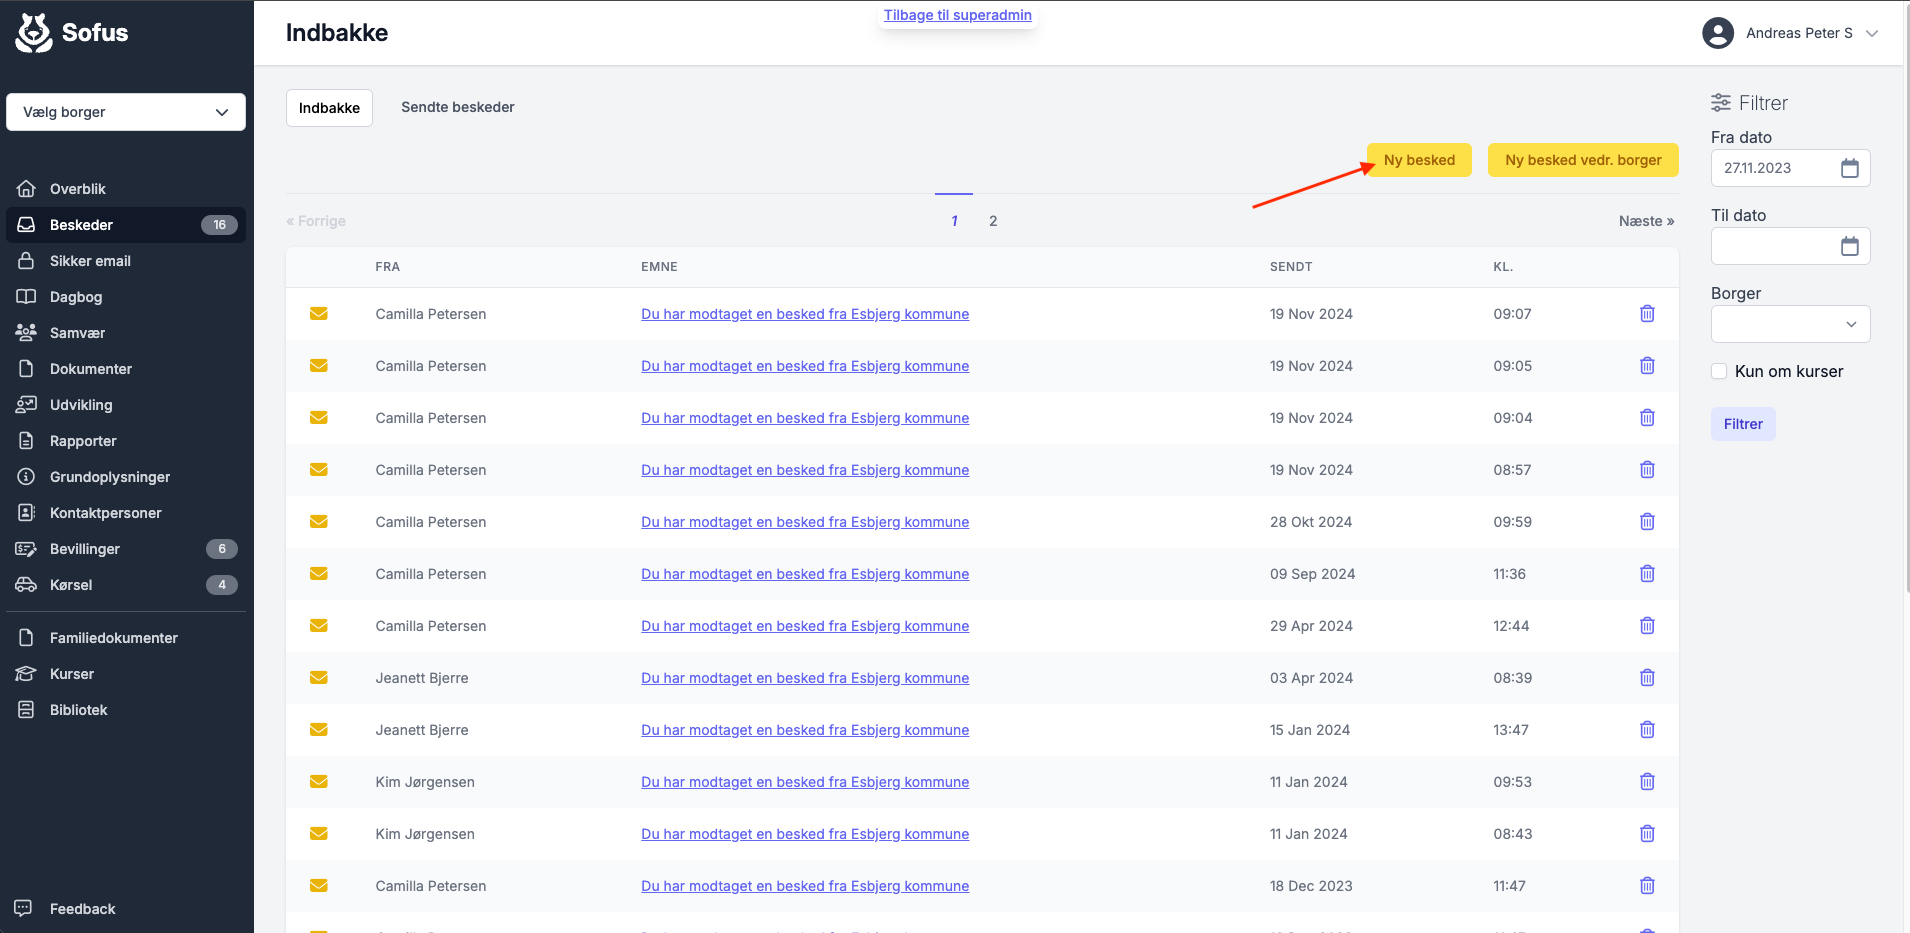Image resolution: width=1910 pixels, height=933 pixels.
Task: Click the user avatar icon
Action: point(1717,33)
